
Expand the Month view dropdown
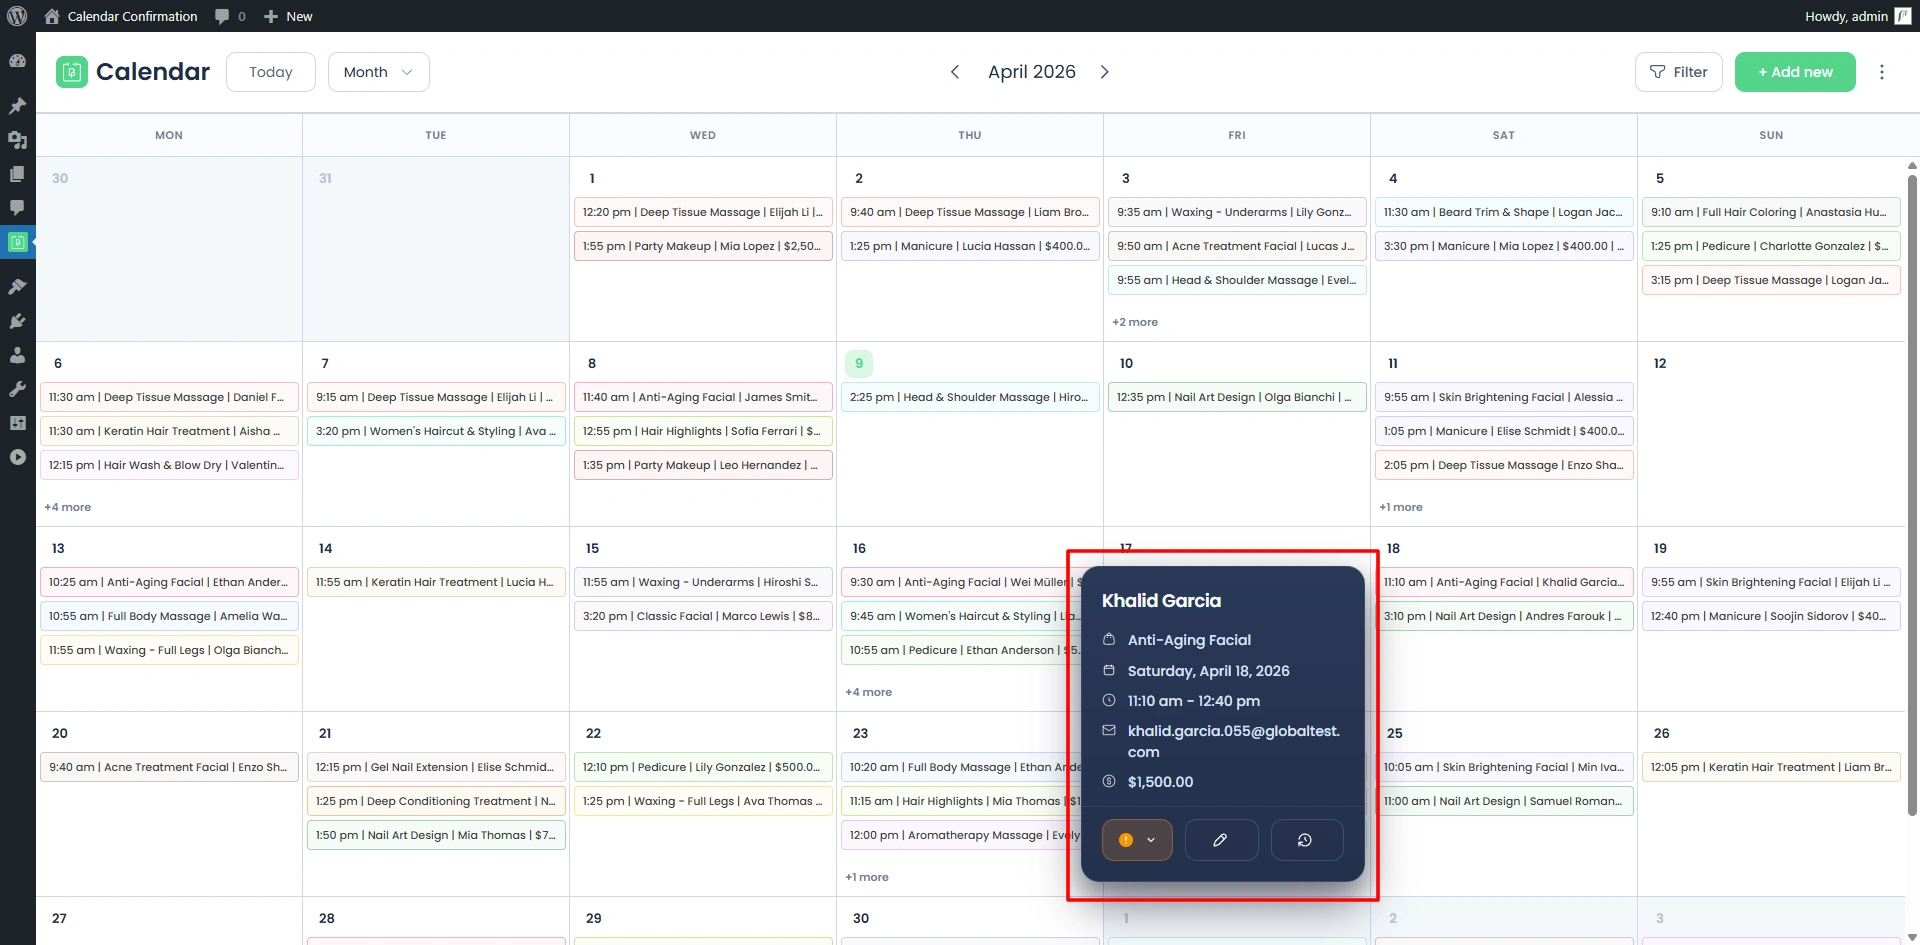pyautogui.click(x=378, y=72)
